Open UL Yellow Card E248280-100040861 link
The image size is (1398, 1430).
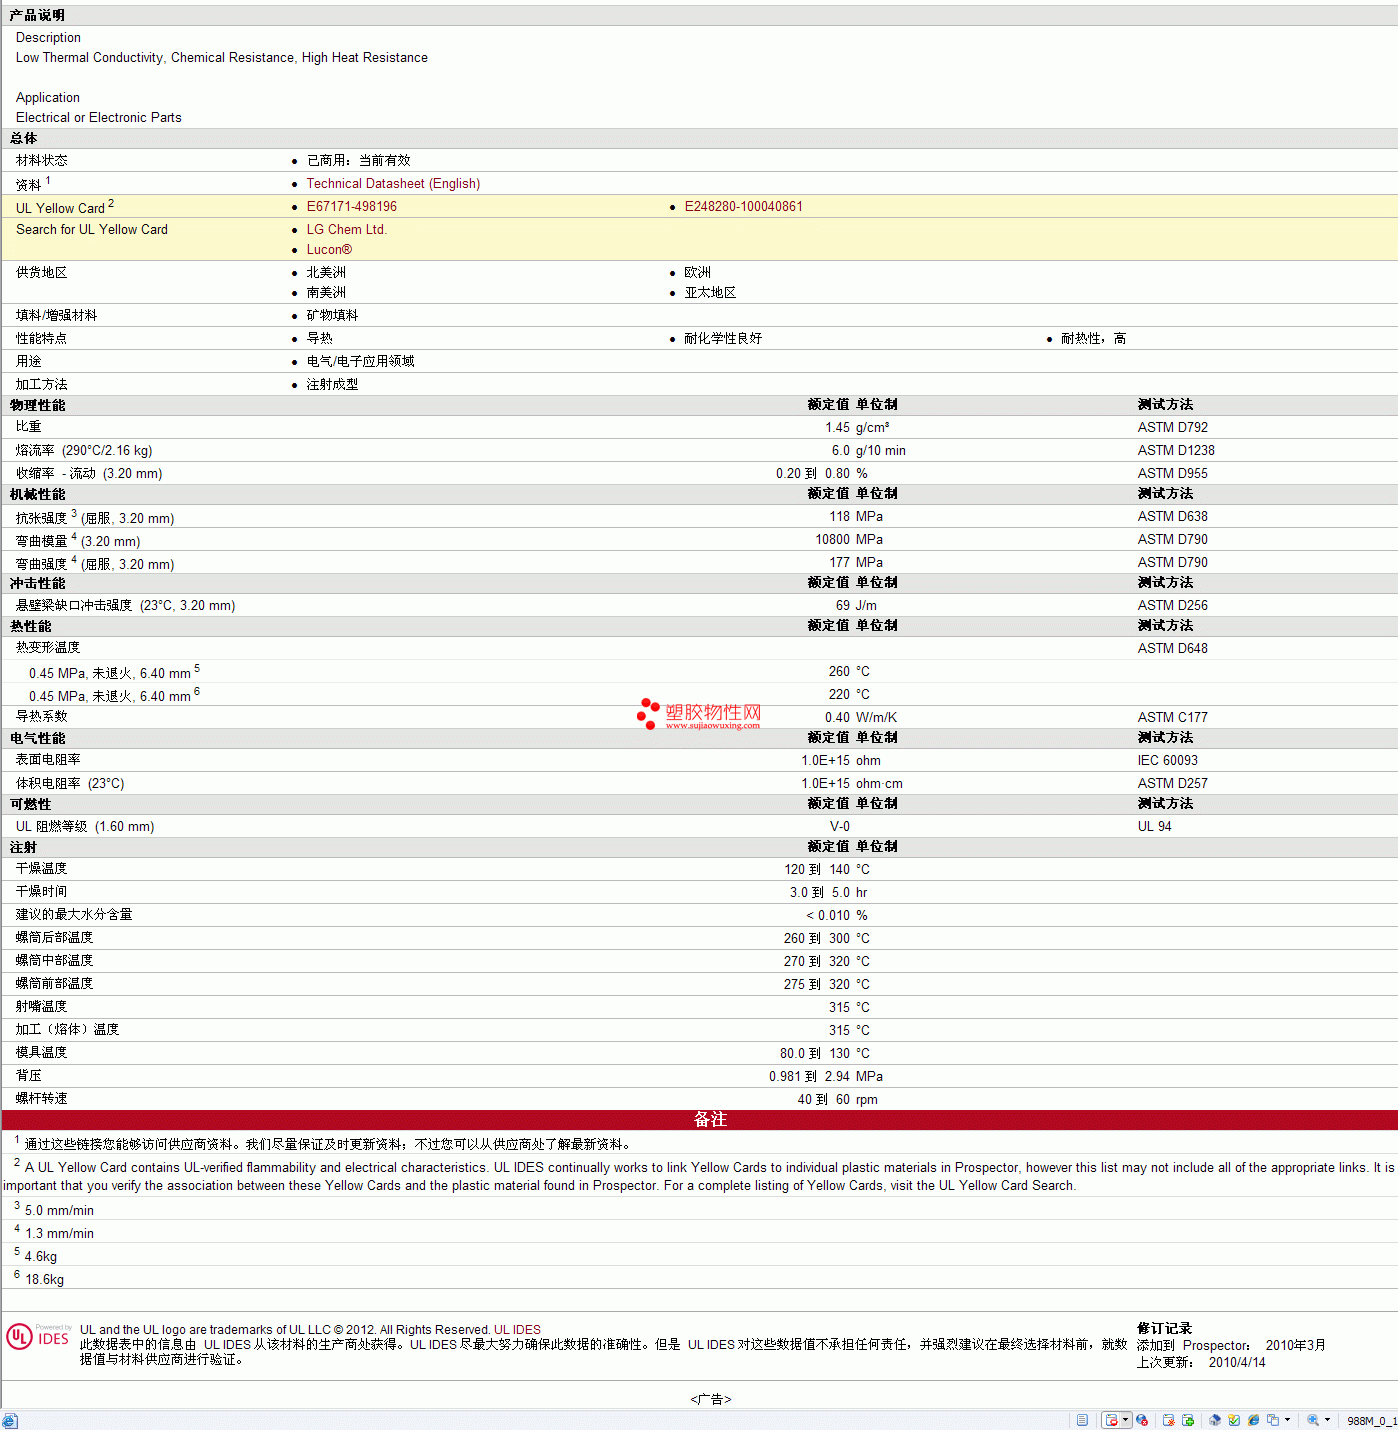(x=743, y=207)
